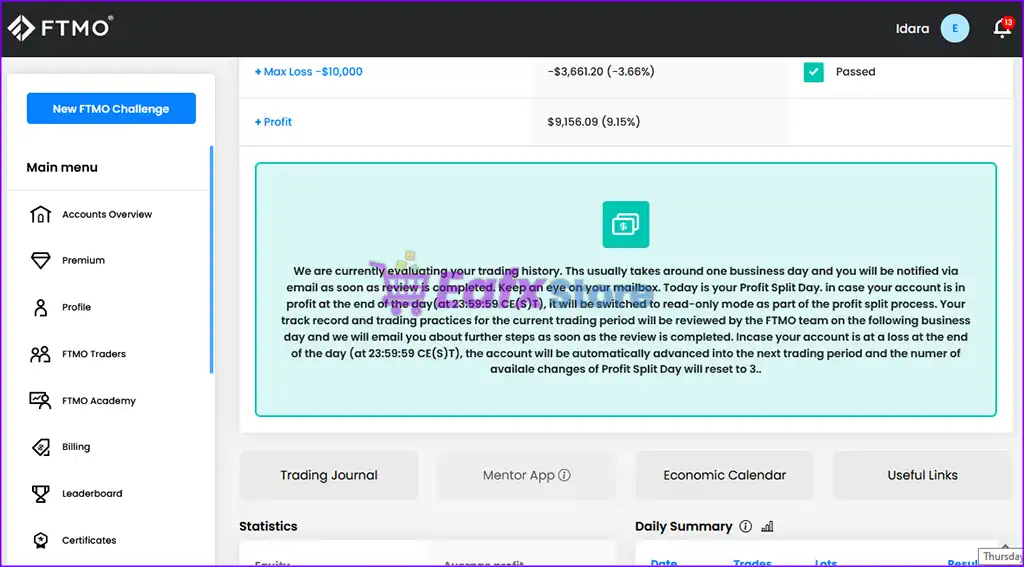Viewport: 1024px width, 567px height.
Task: Click the FTMO Traders people icon
Action: 40,354
